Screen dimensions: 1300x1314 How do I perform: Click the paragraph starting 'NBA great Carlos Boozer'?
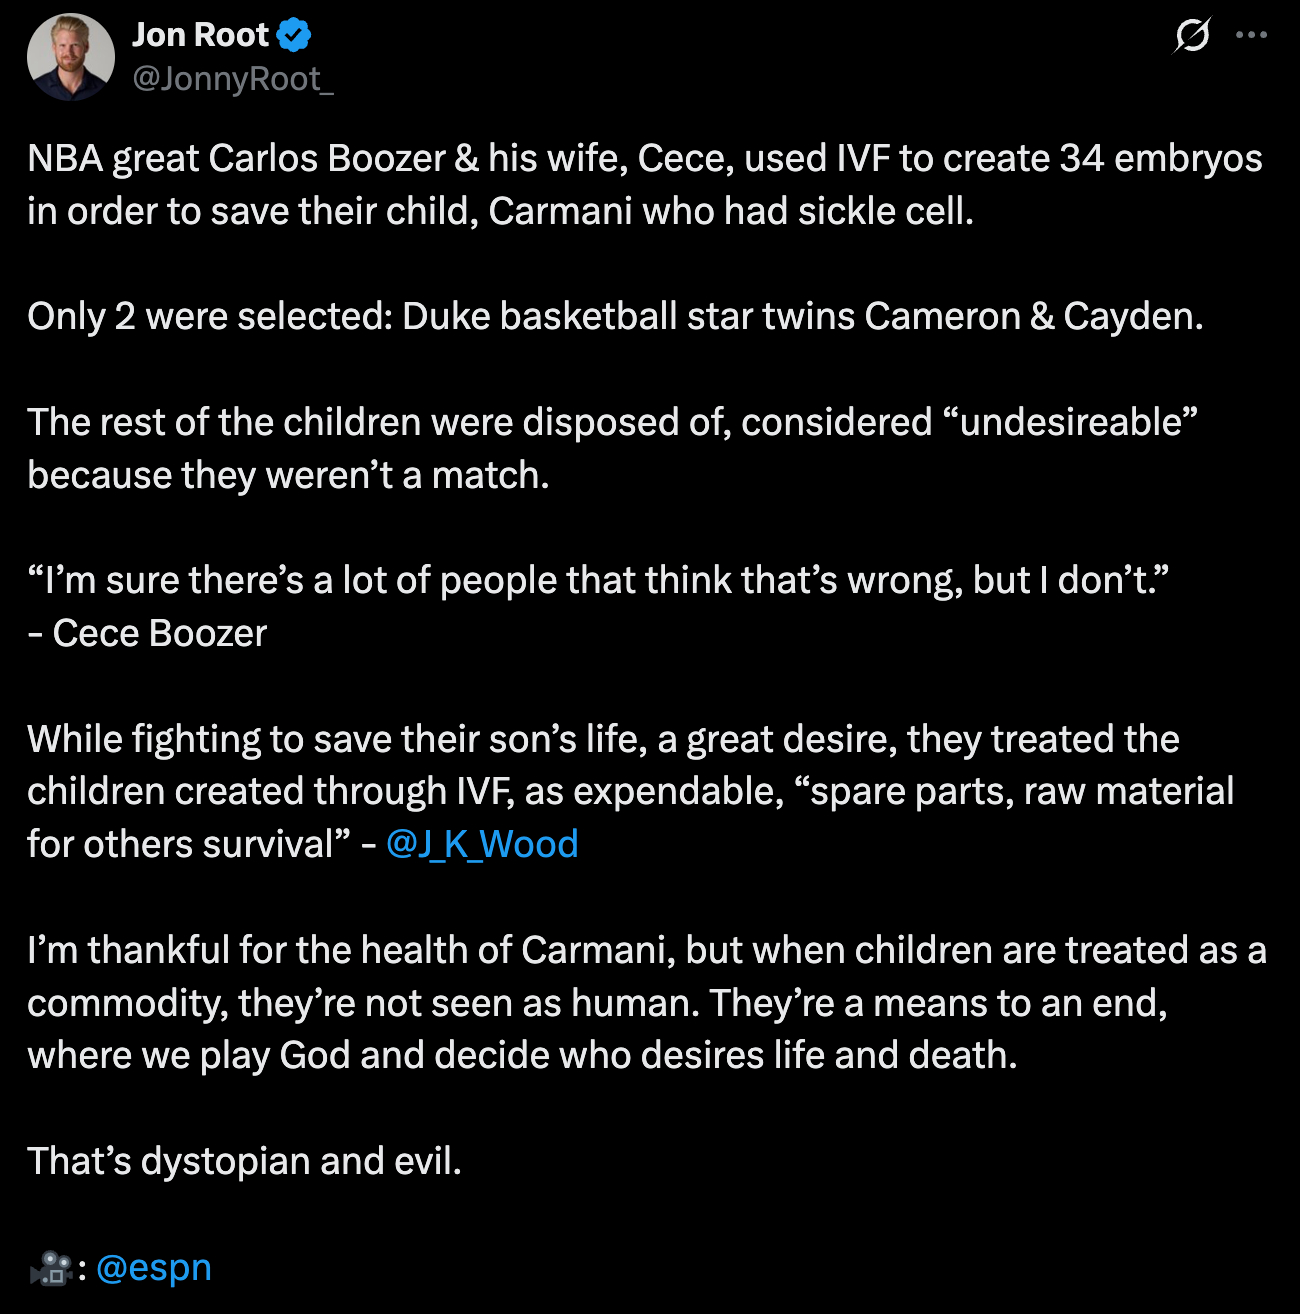click(x=500, y=185)
